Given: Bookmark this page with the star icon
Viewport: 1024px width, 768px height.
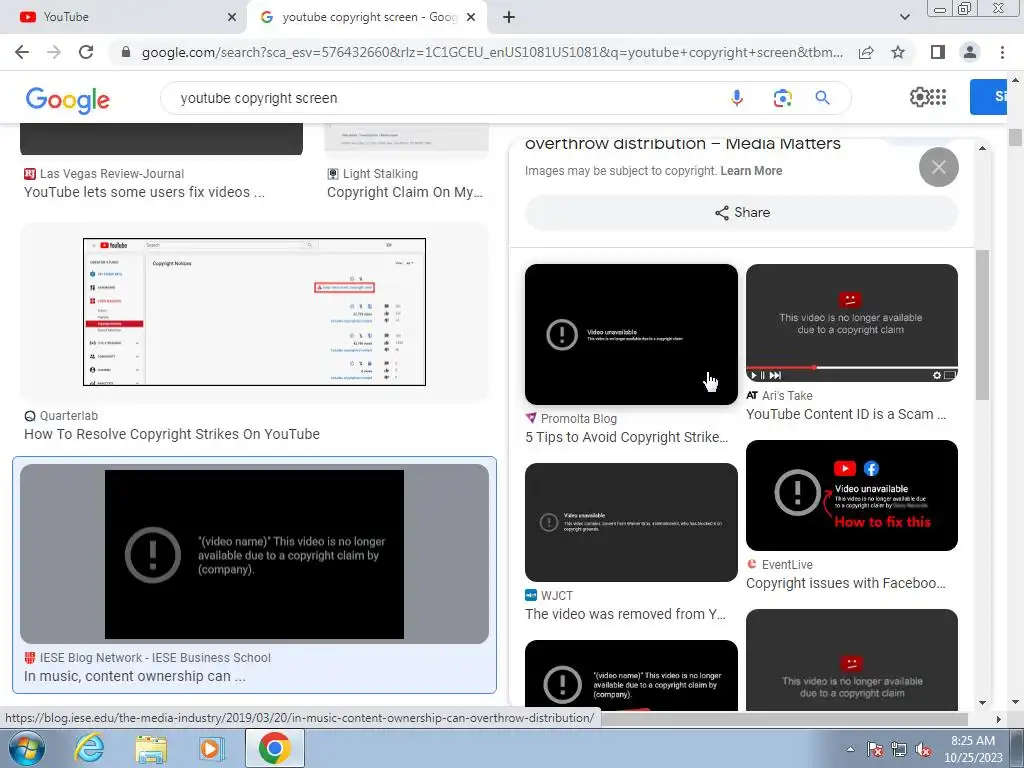Looking at the screenshot, I should click(898, 52).
